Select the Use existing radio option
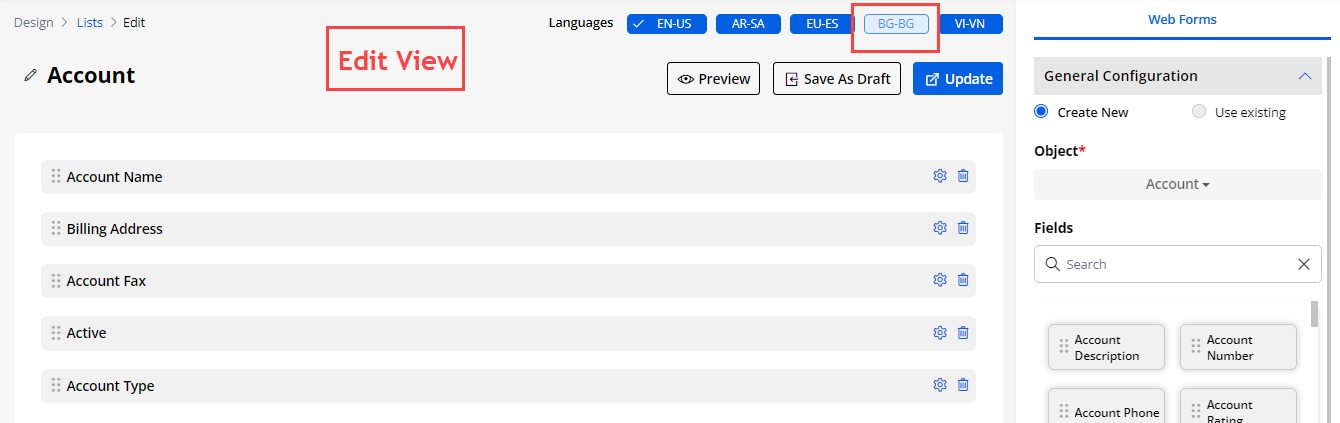This screenshot has height=423, width=1340. click(1199, 112)
